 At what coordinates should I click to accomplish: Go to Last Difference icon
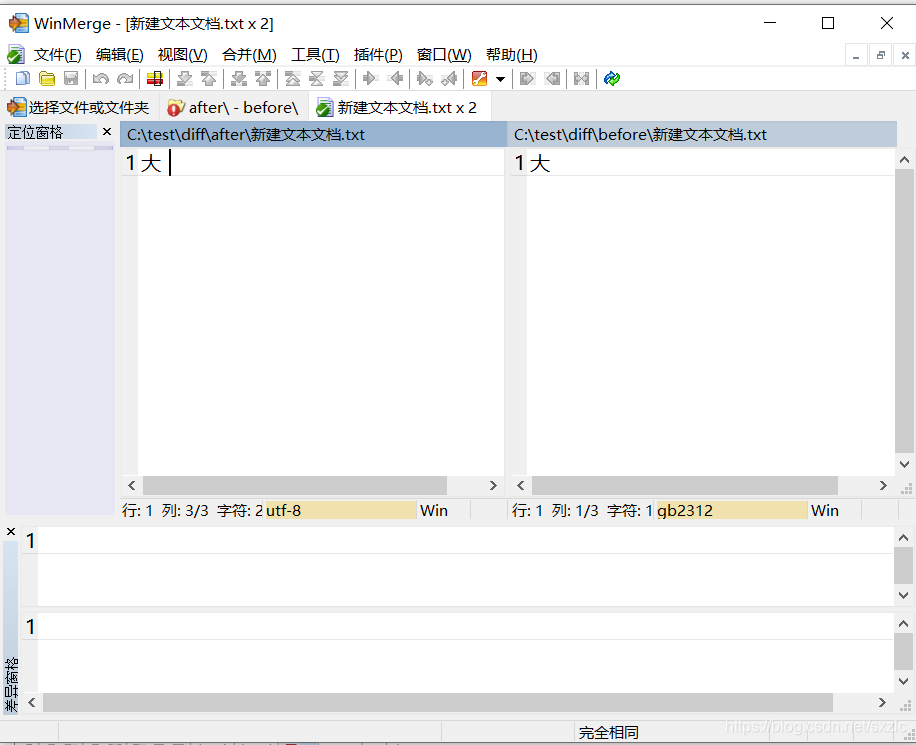[341, 78]
